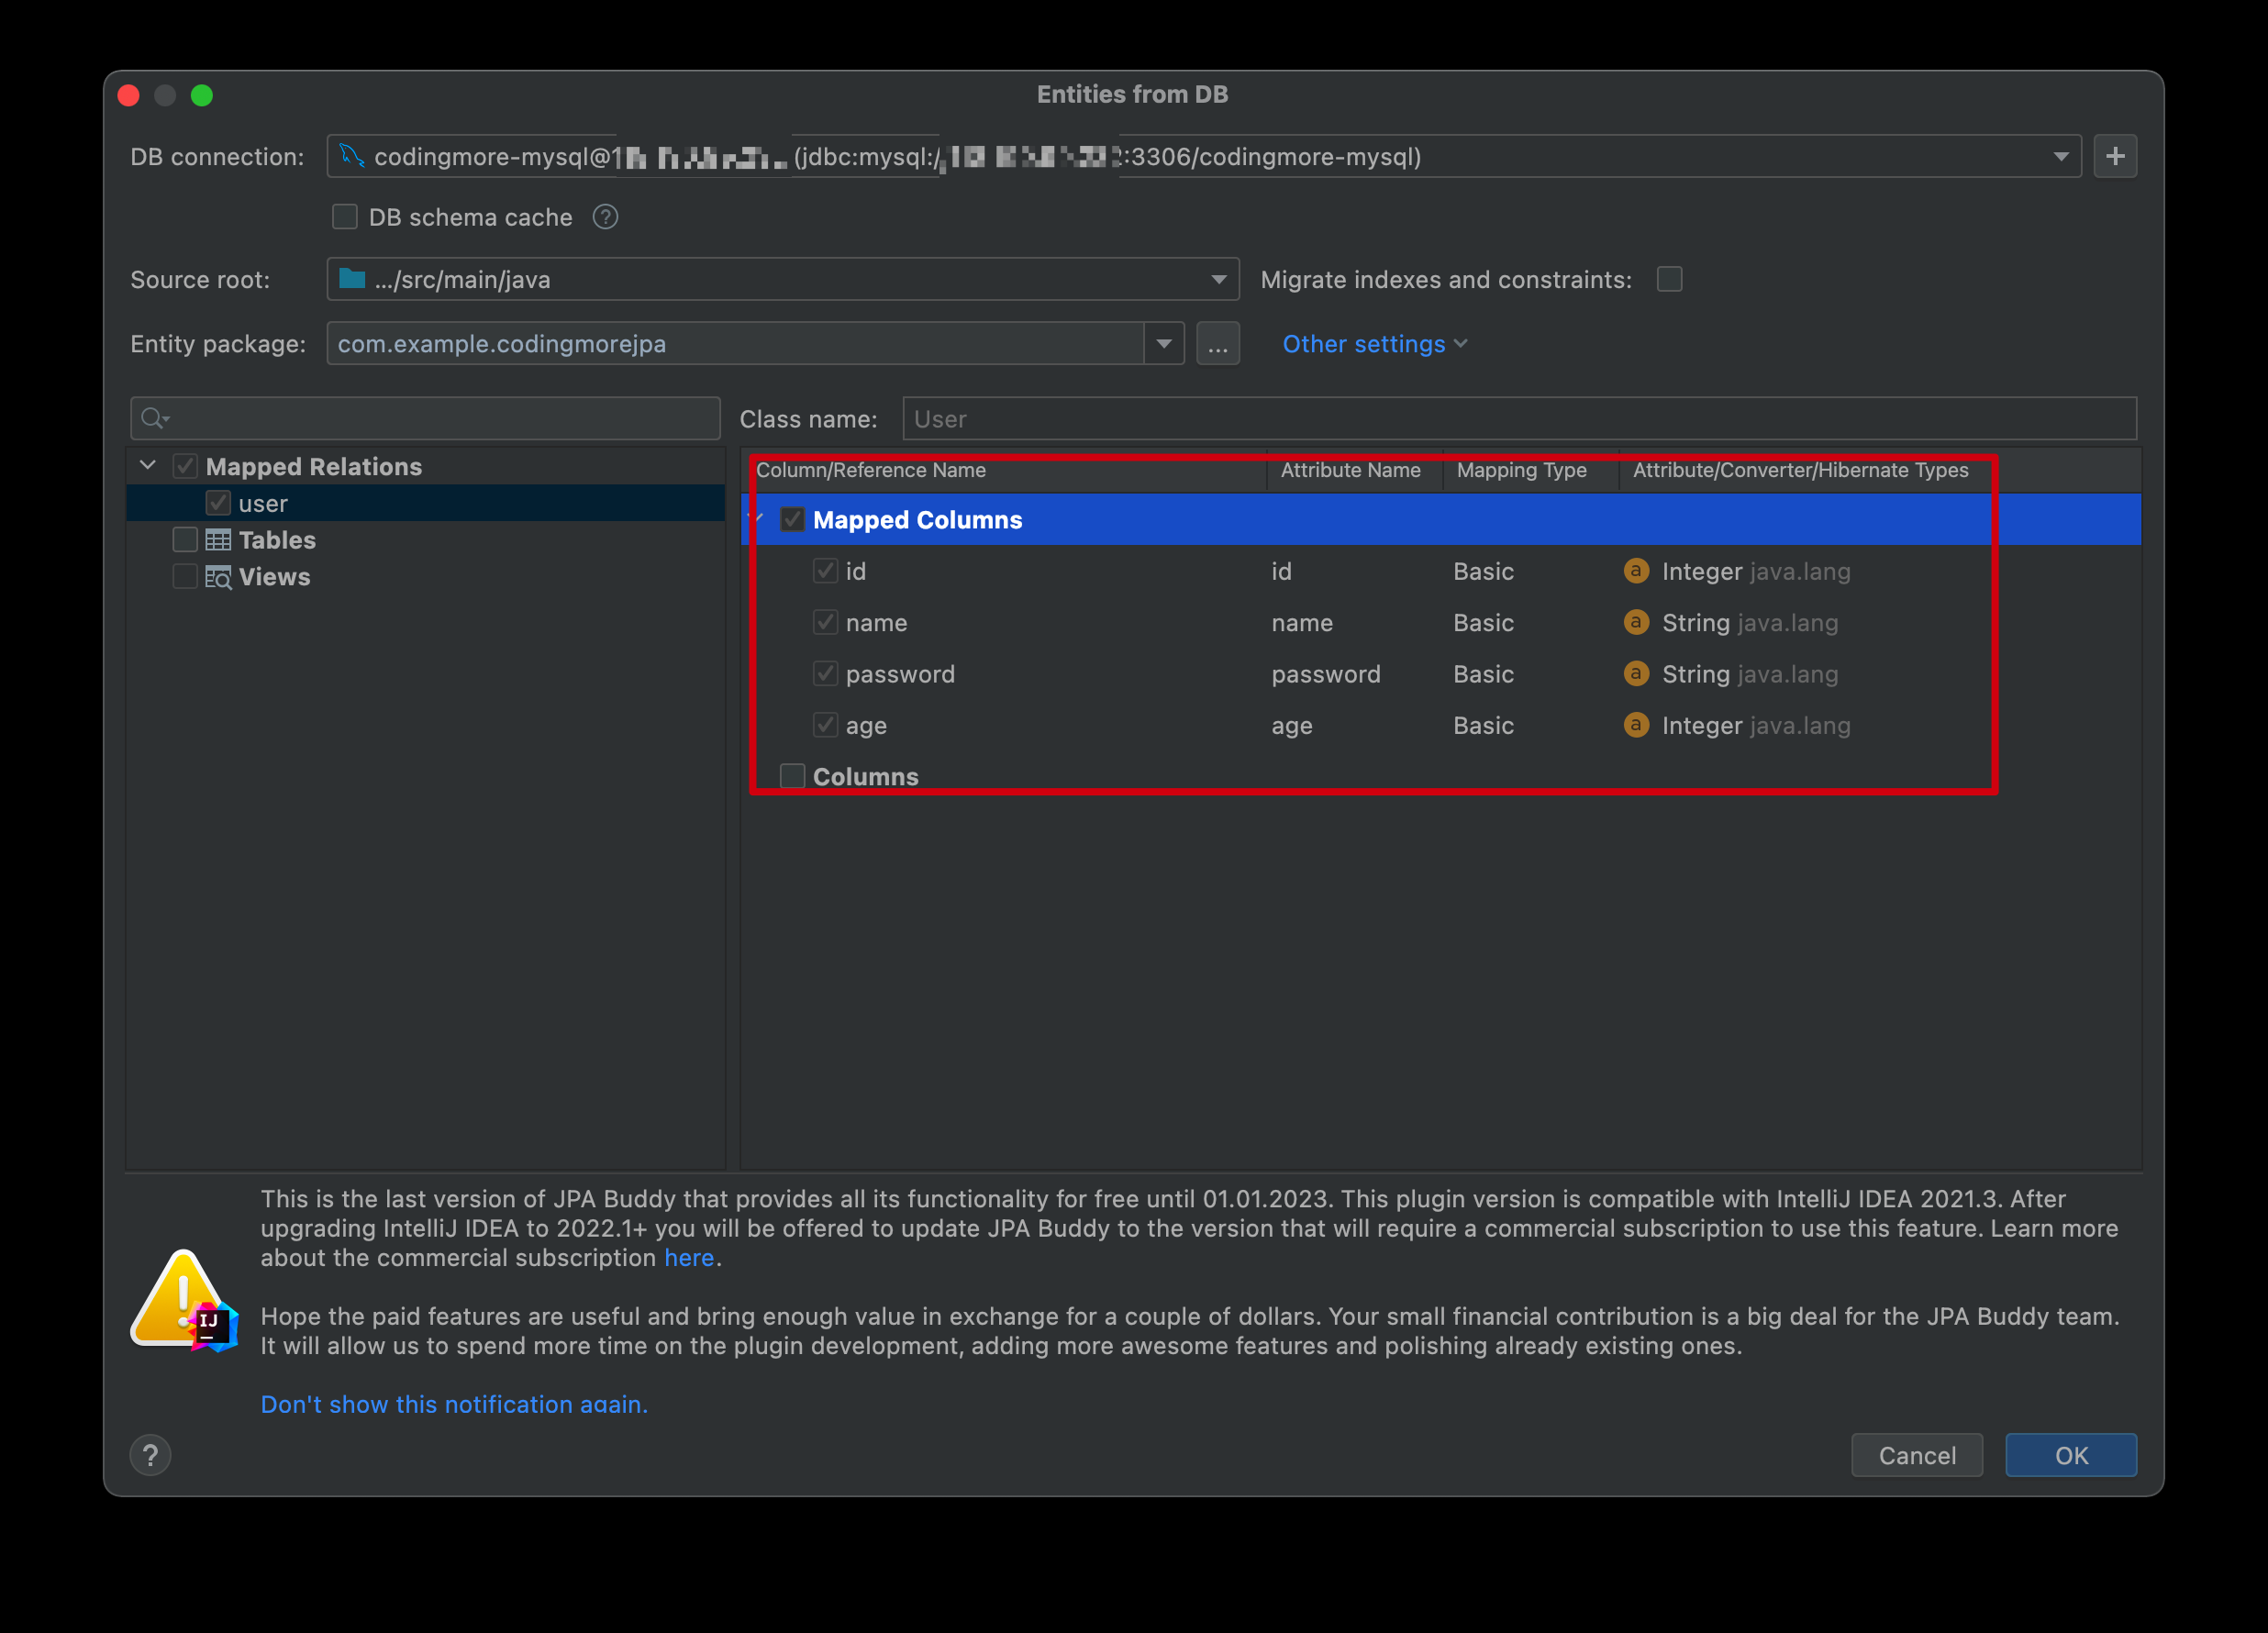Collapse the Mapped Relations tree node
This screenshot has width=2268, height=1633.
[148, 466]
